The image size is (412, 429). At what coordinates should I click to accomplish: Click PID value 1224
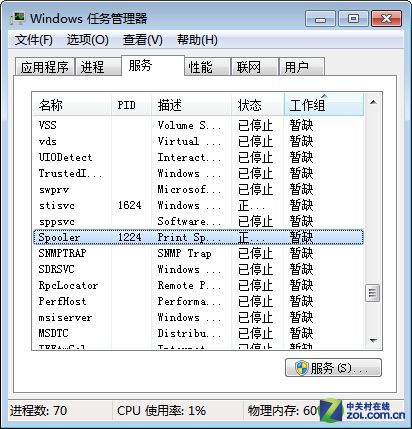[x=130, y=237]
